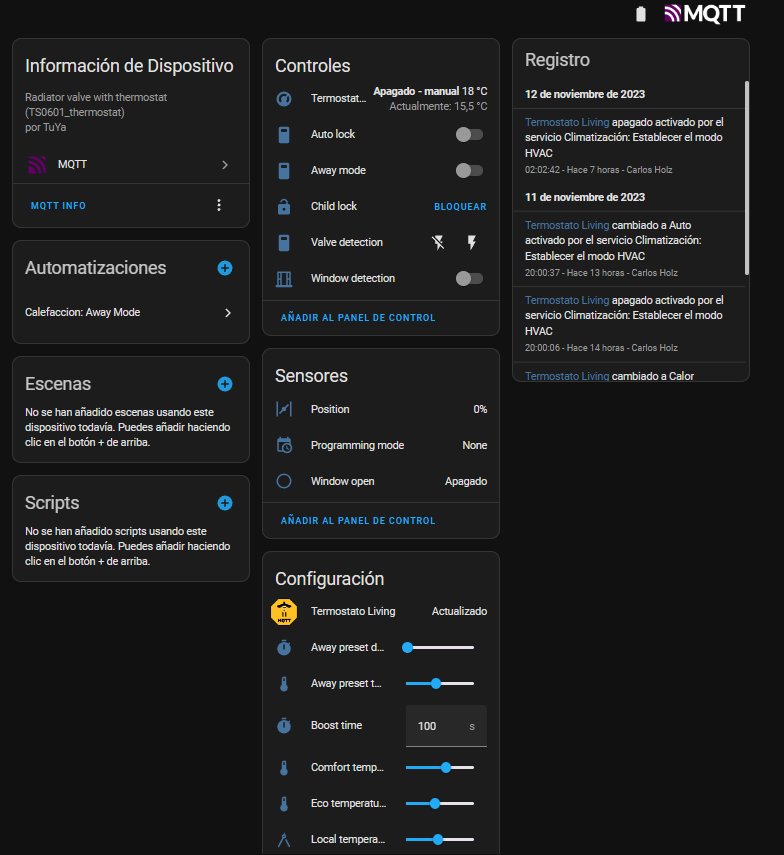The image size is (784, 855).
Task: Open the MQTT integration row chevron
Action: point(225,164)
